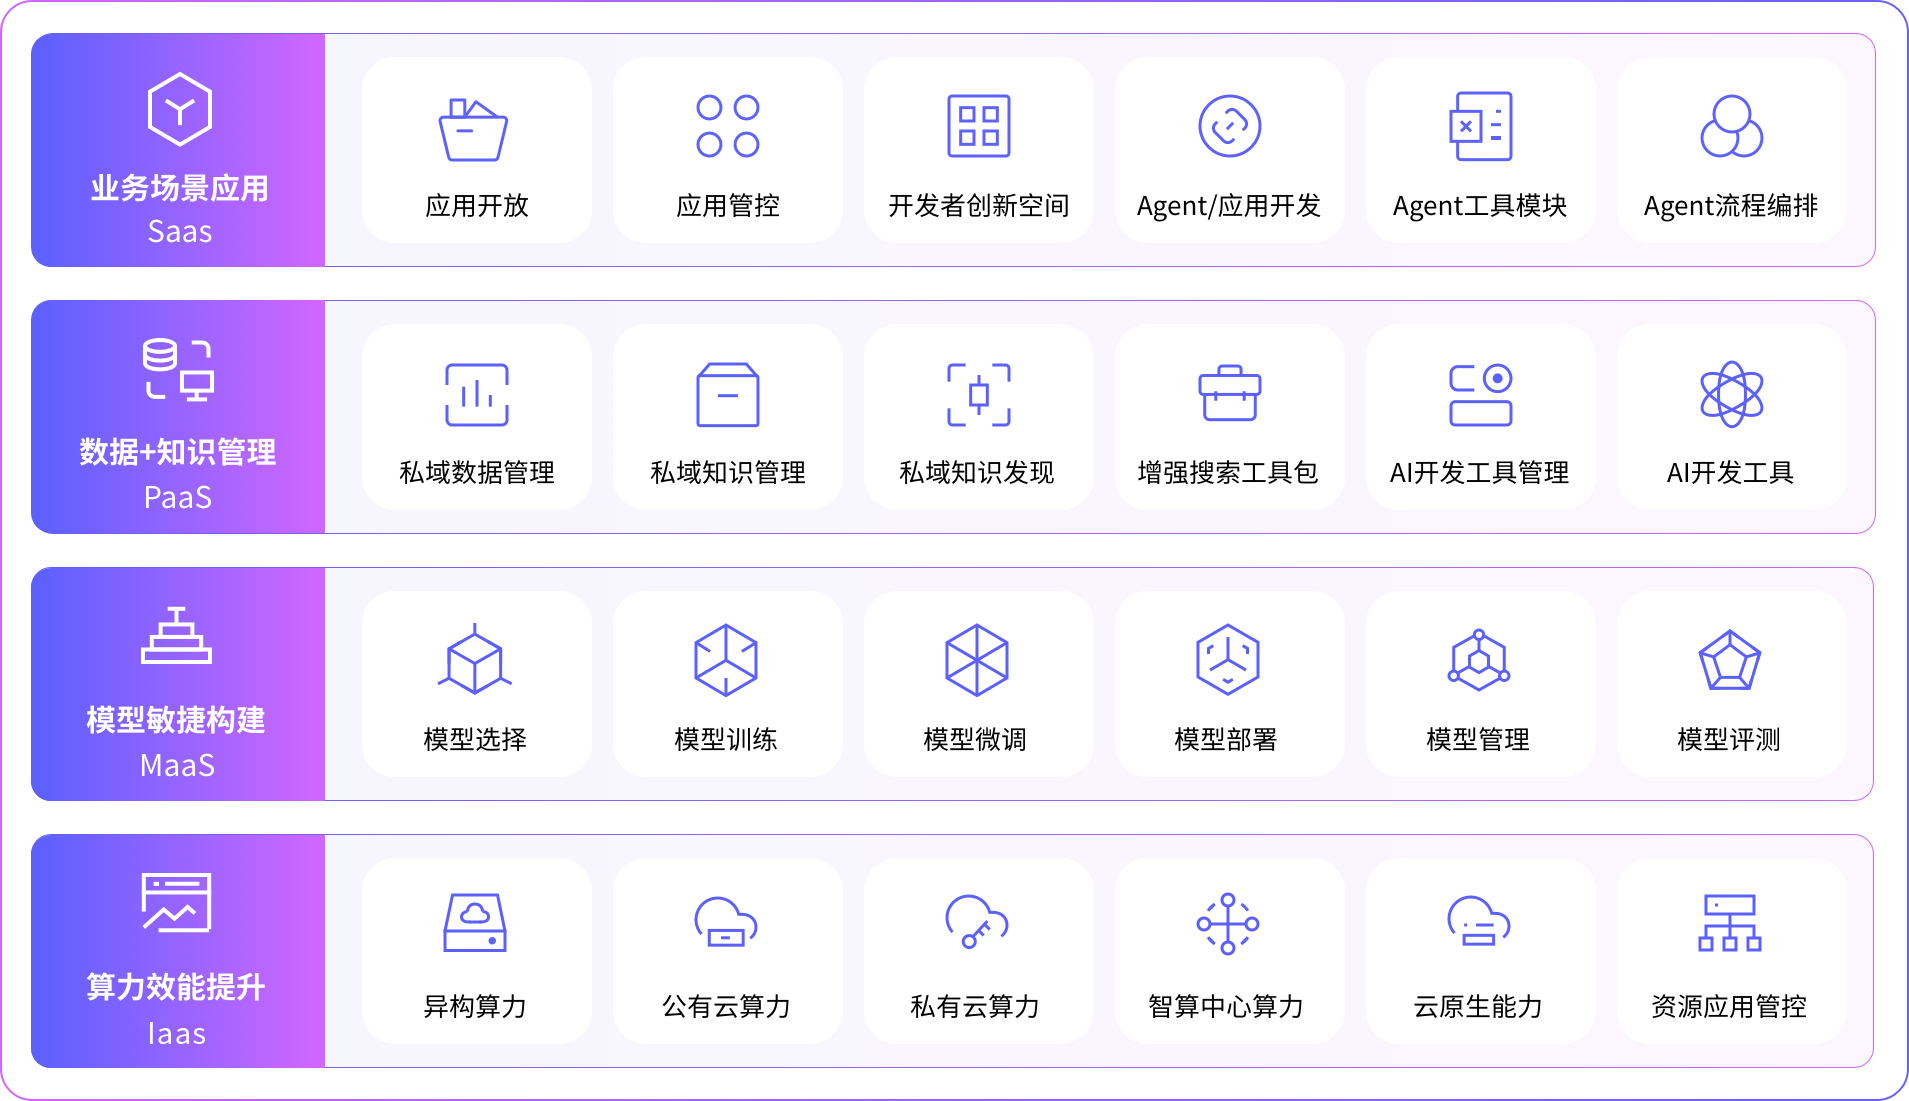Select the Agent流程编排 overlapping circles icon
The width and height of the screenshot is (1909, 1101).
1730,126
